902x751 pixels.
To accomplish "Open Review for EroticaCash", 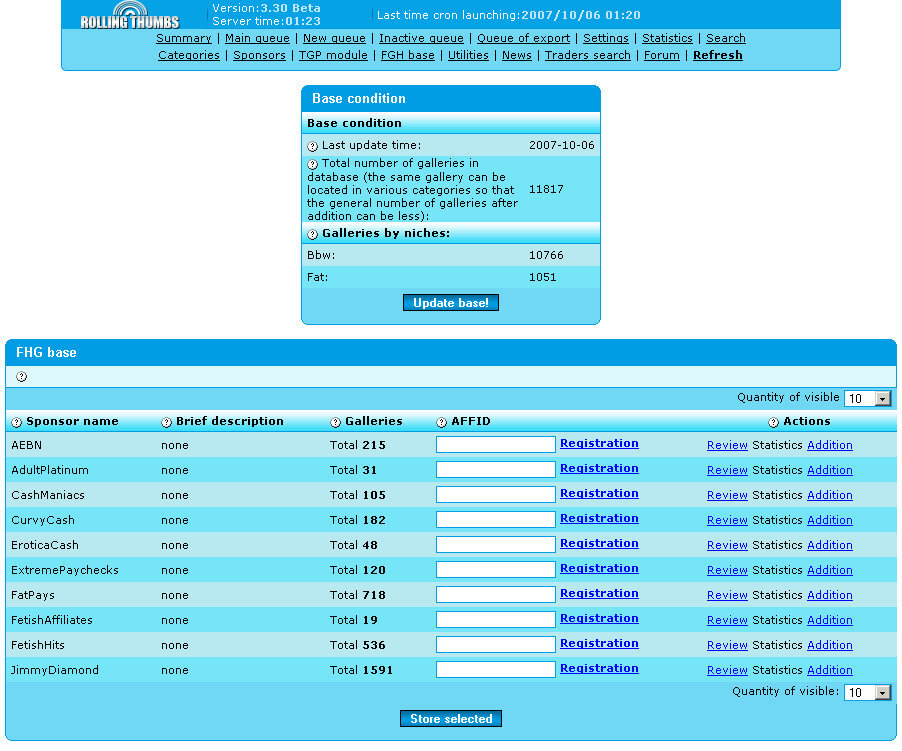I will point(727,545).
